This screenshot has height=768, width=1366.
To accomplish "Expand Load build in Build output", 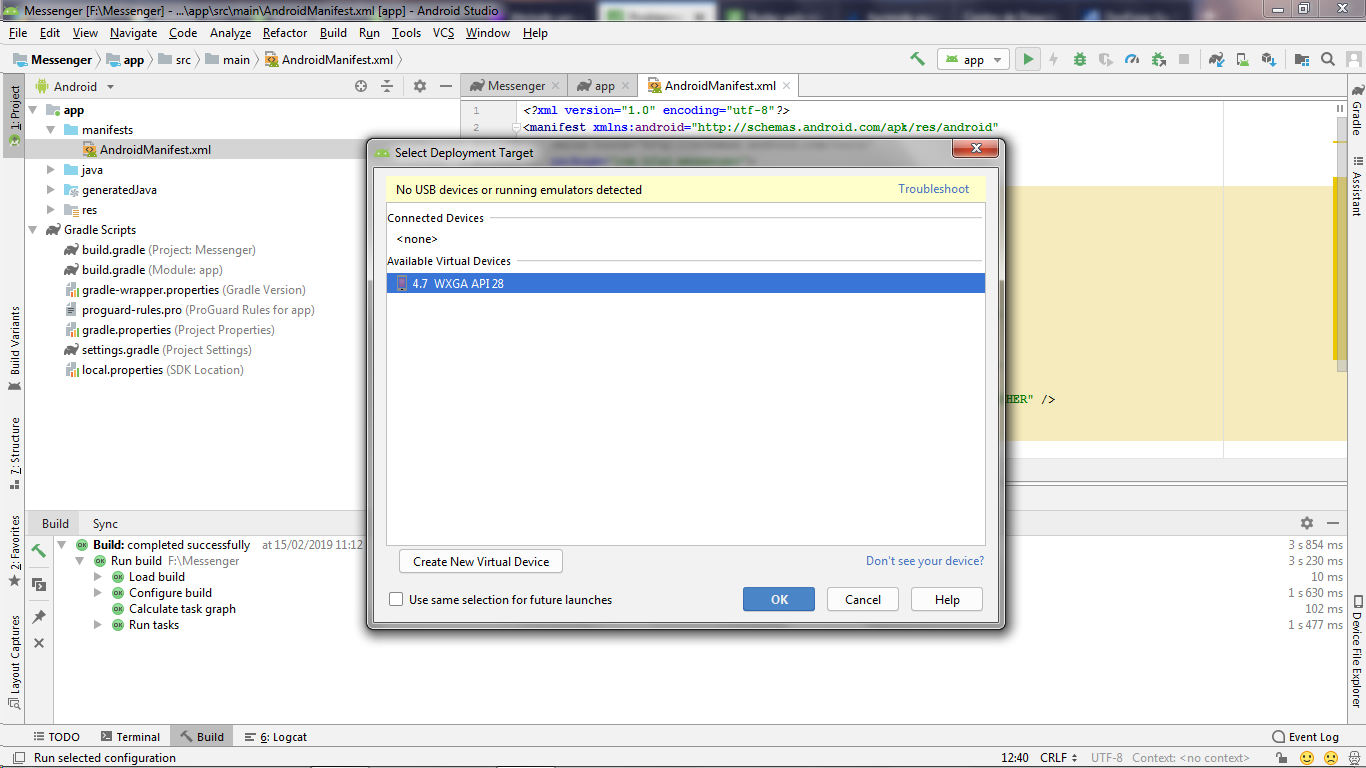I will tap(98, 577).
